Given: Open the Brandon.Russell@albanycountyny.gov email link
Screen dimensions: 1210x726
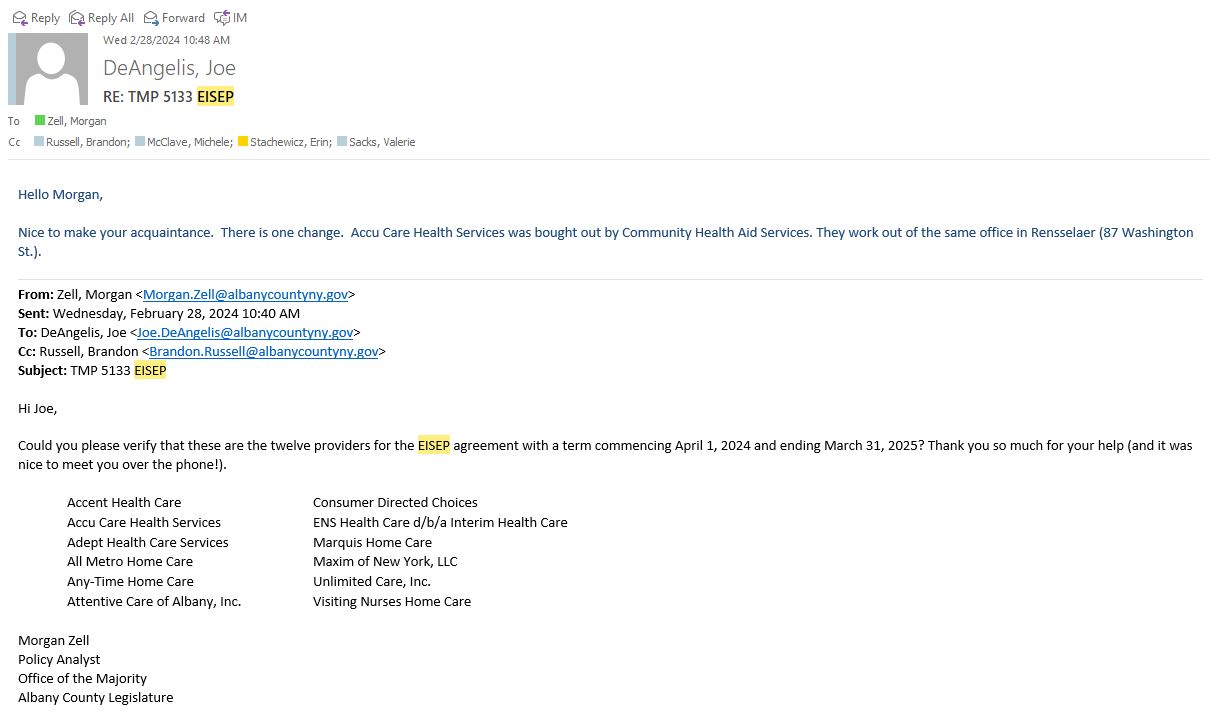Looking at the screenshot, I should point(263,352).
